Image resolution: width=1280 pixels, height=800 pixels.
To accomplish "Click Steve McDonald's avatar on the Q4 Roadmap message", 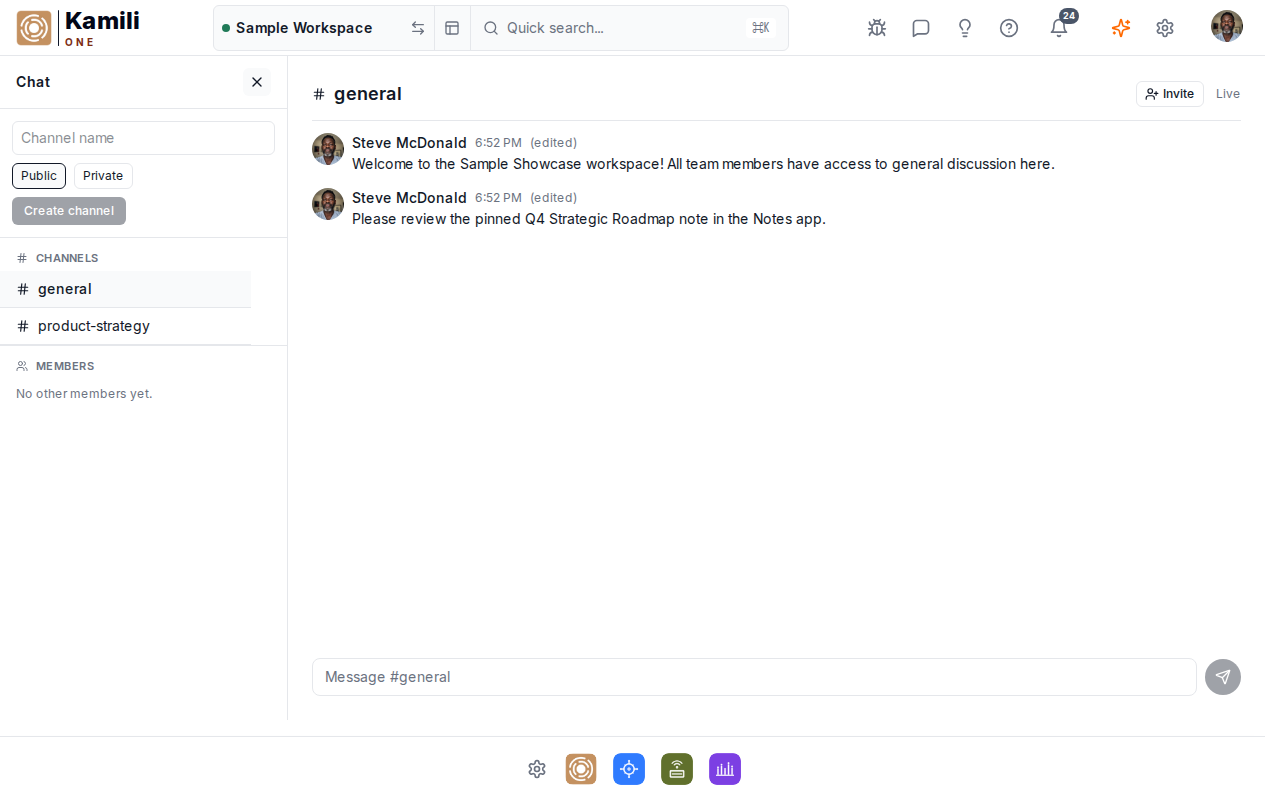I will [328, 204].
